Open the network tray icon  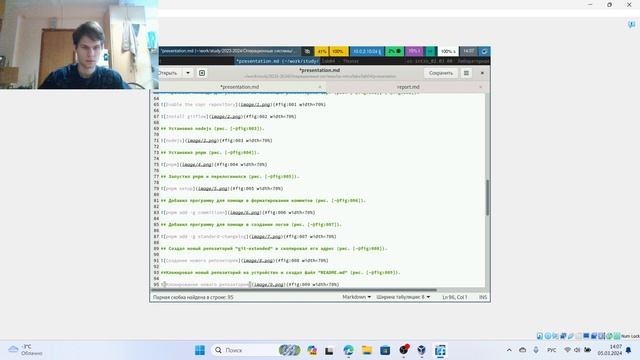tap(567, 350)
